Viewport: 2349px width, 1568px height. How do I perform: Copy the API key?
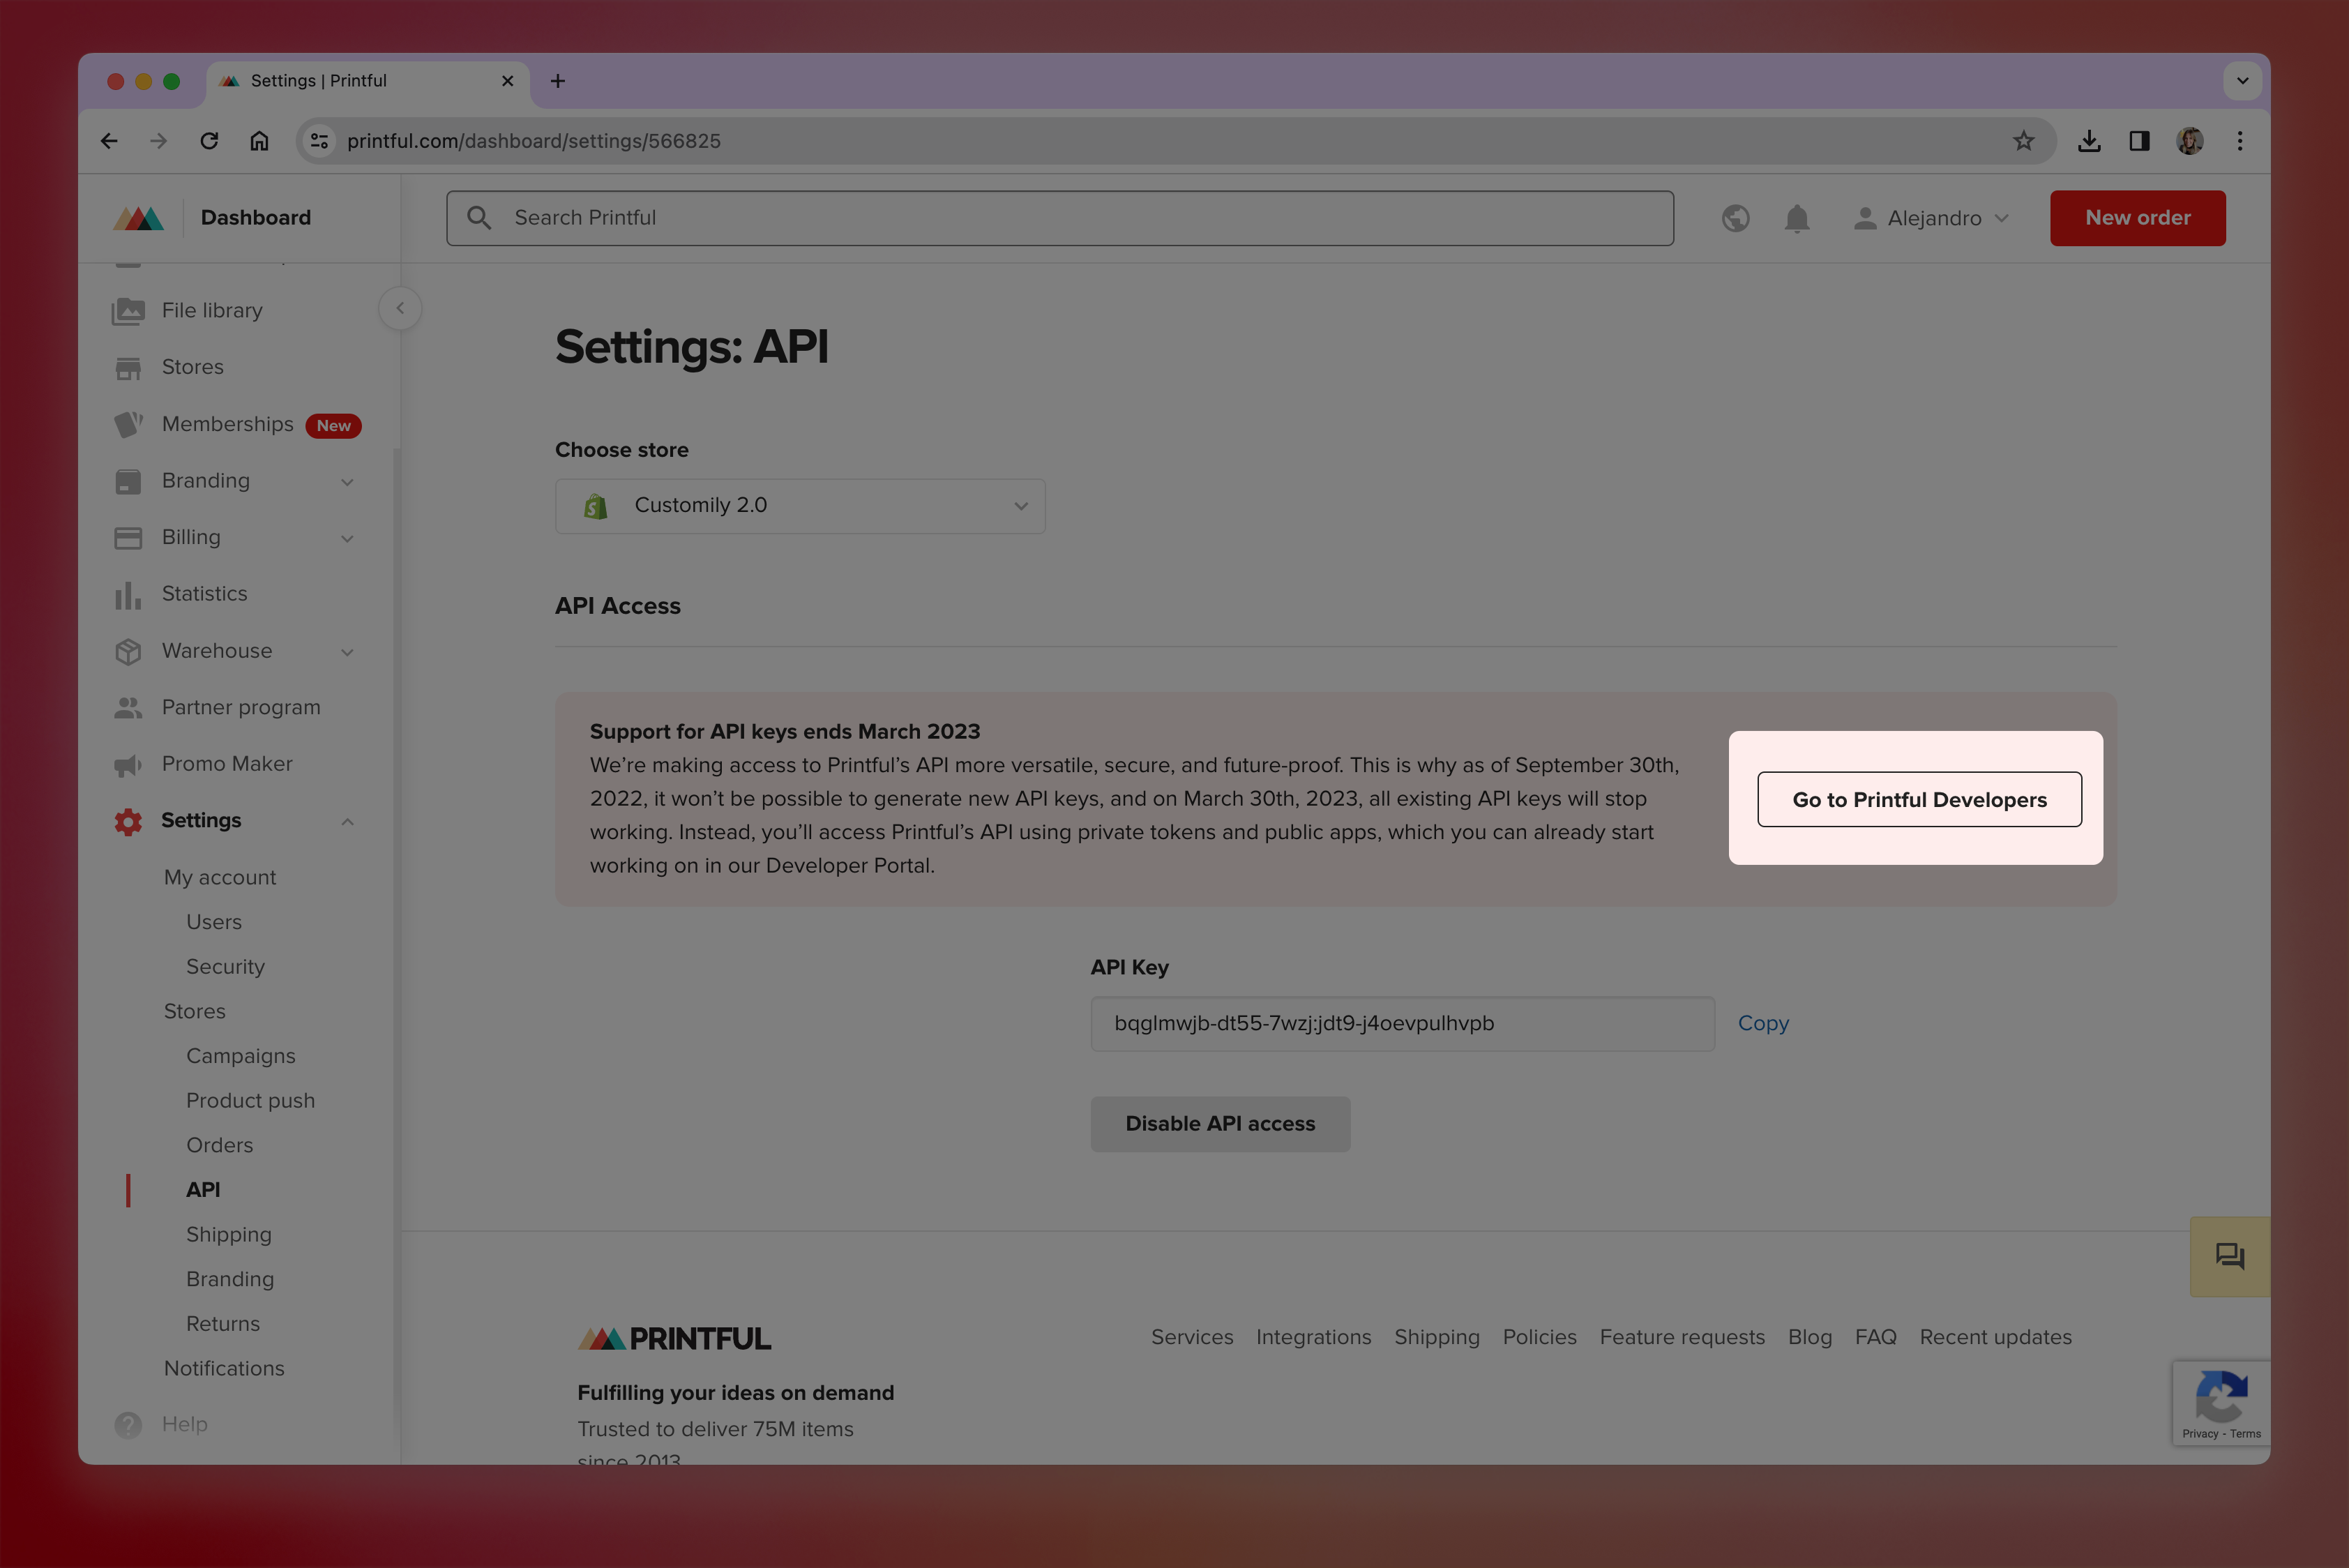point(1762,1023)
